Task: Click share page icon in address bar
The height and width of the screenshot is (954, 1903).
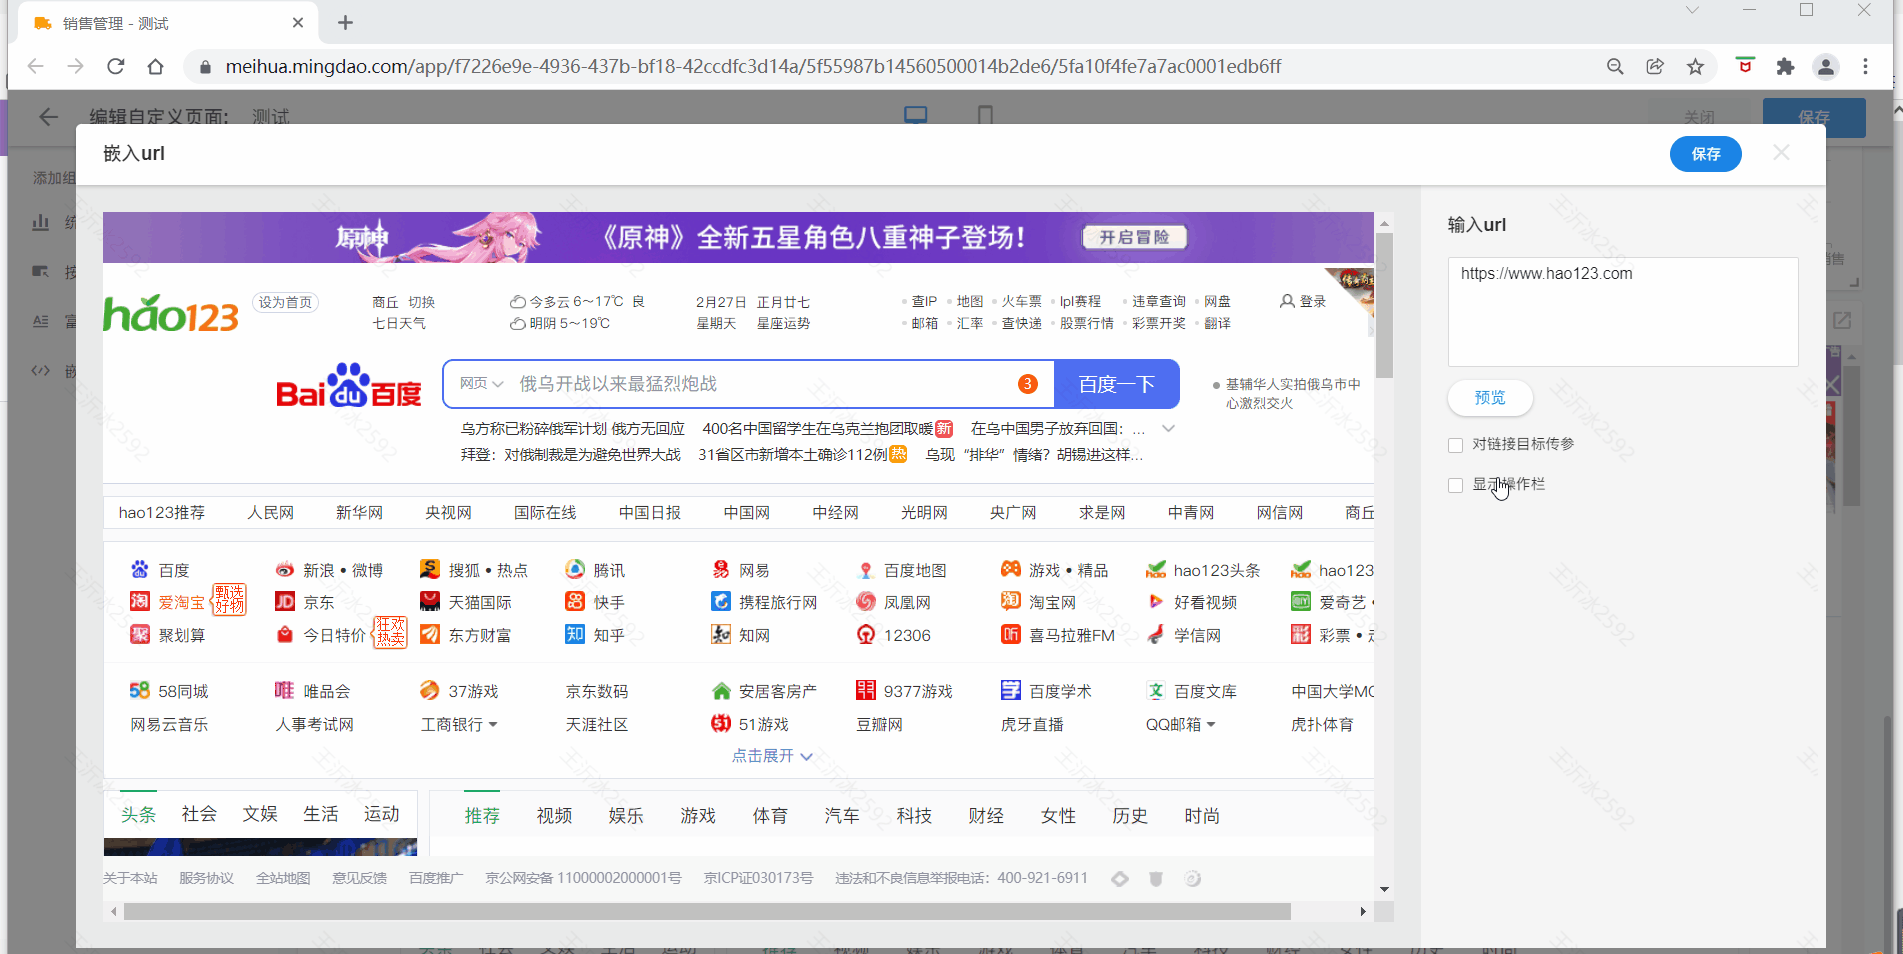Action: point(1655,66)
